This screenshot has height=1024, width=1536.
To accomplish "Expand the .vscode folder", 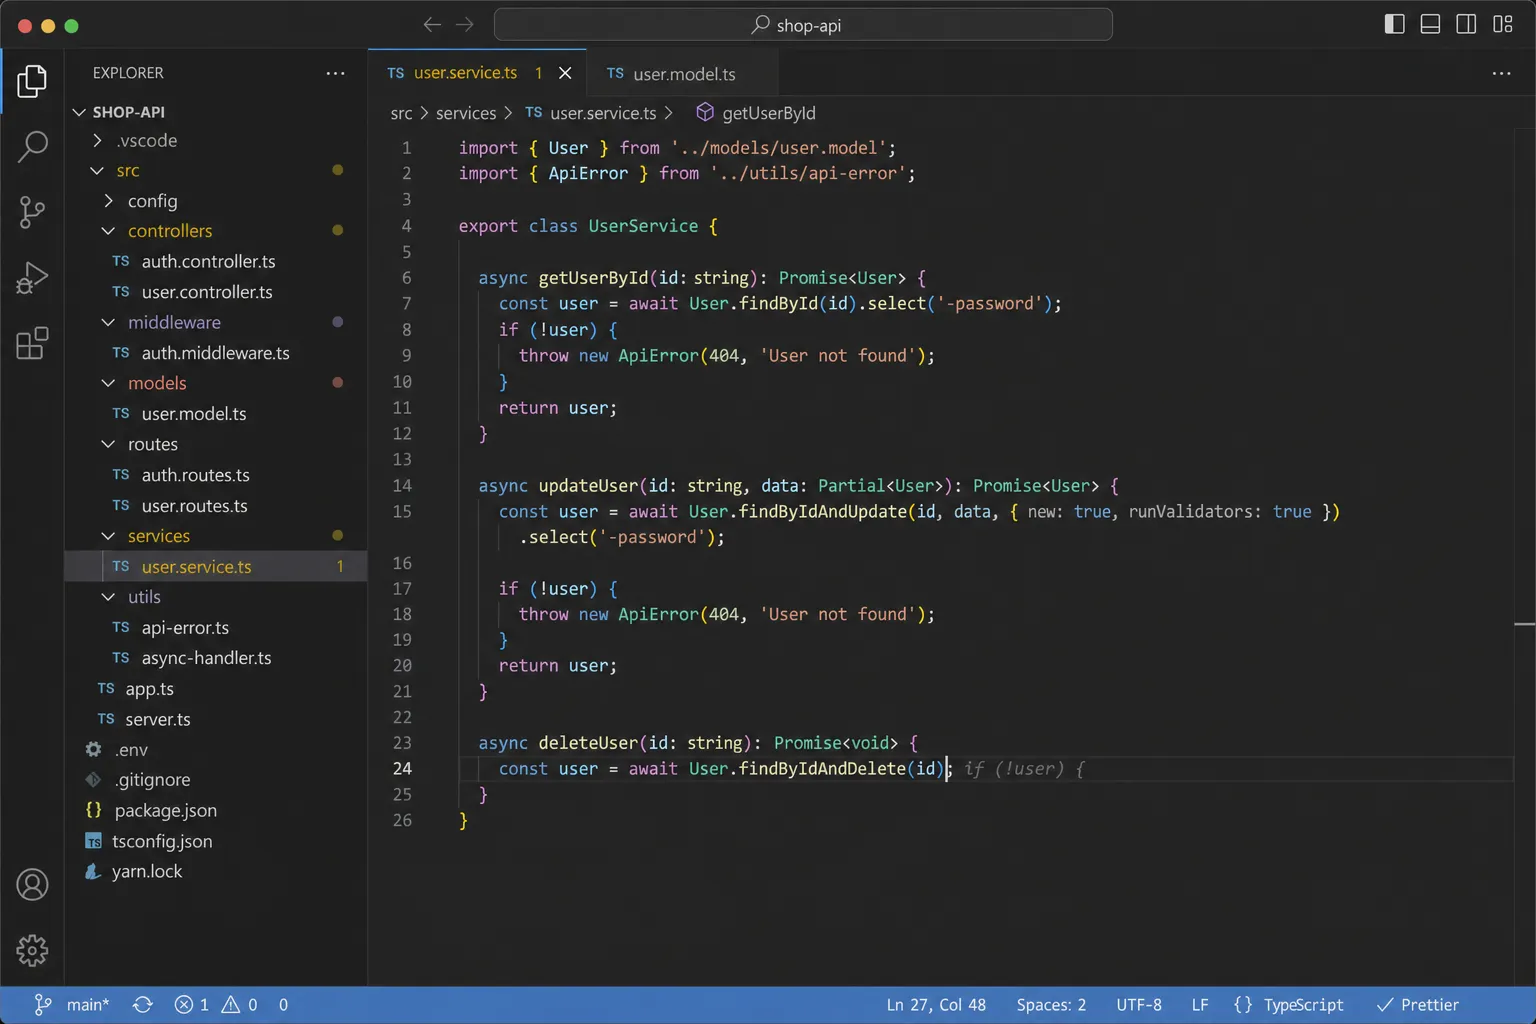I will pos(215,141).
